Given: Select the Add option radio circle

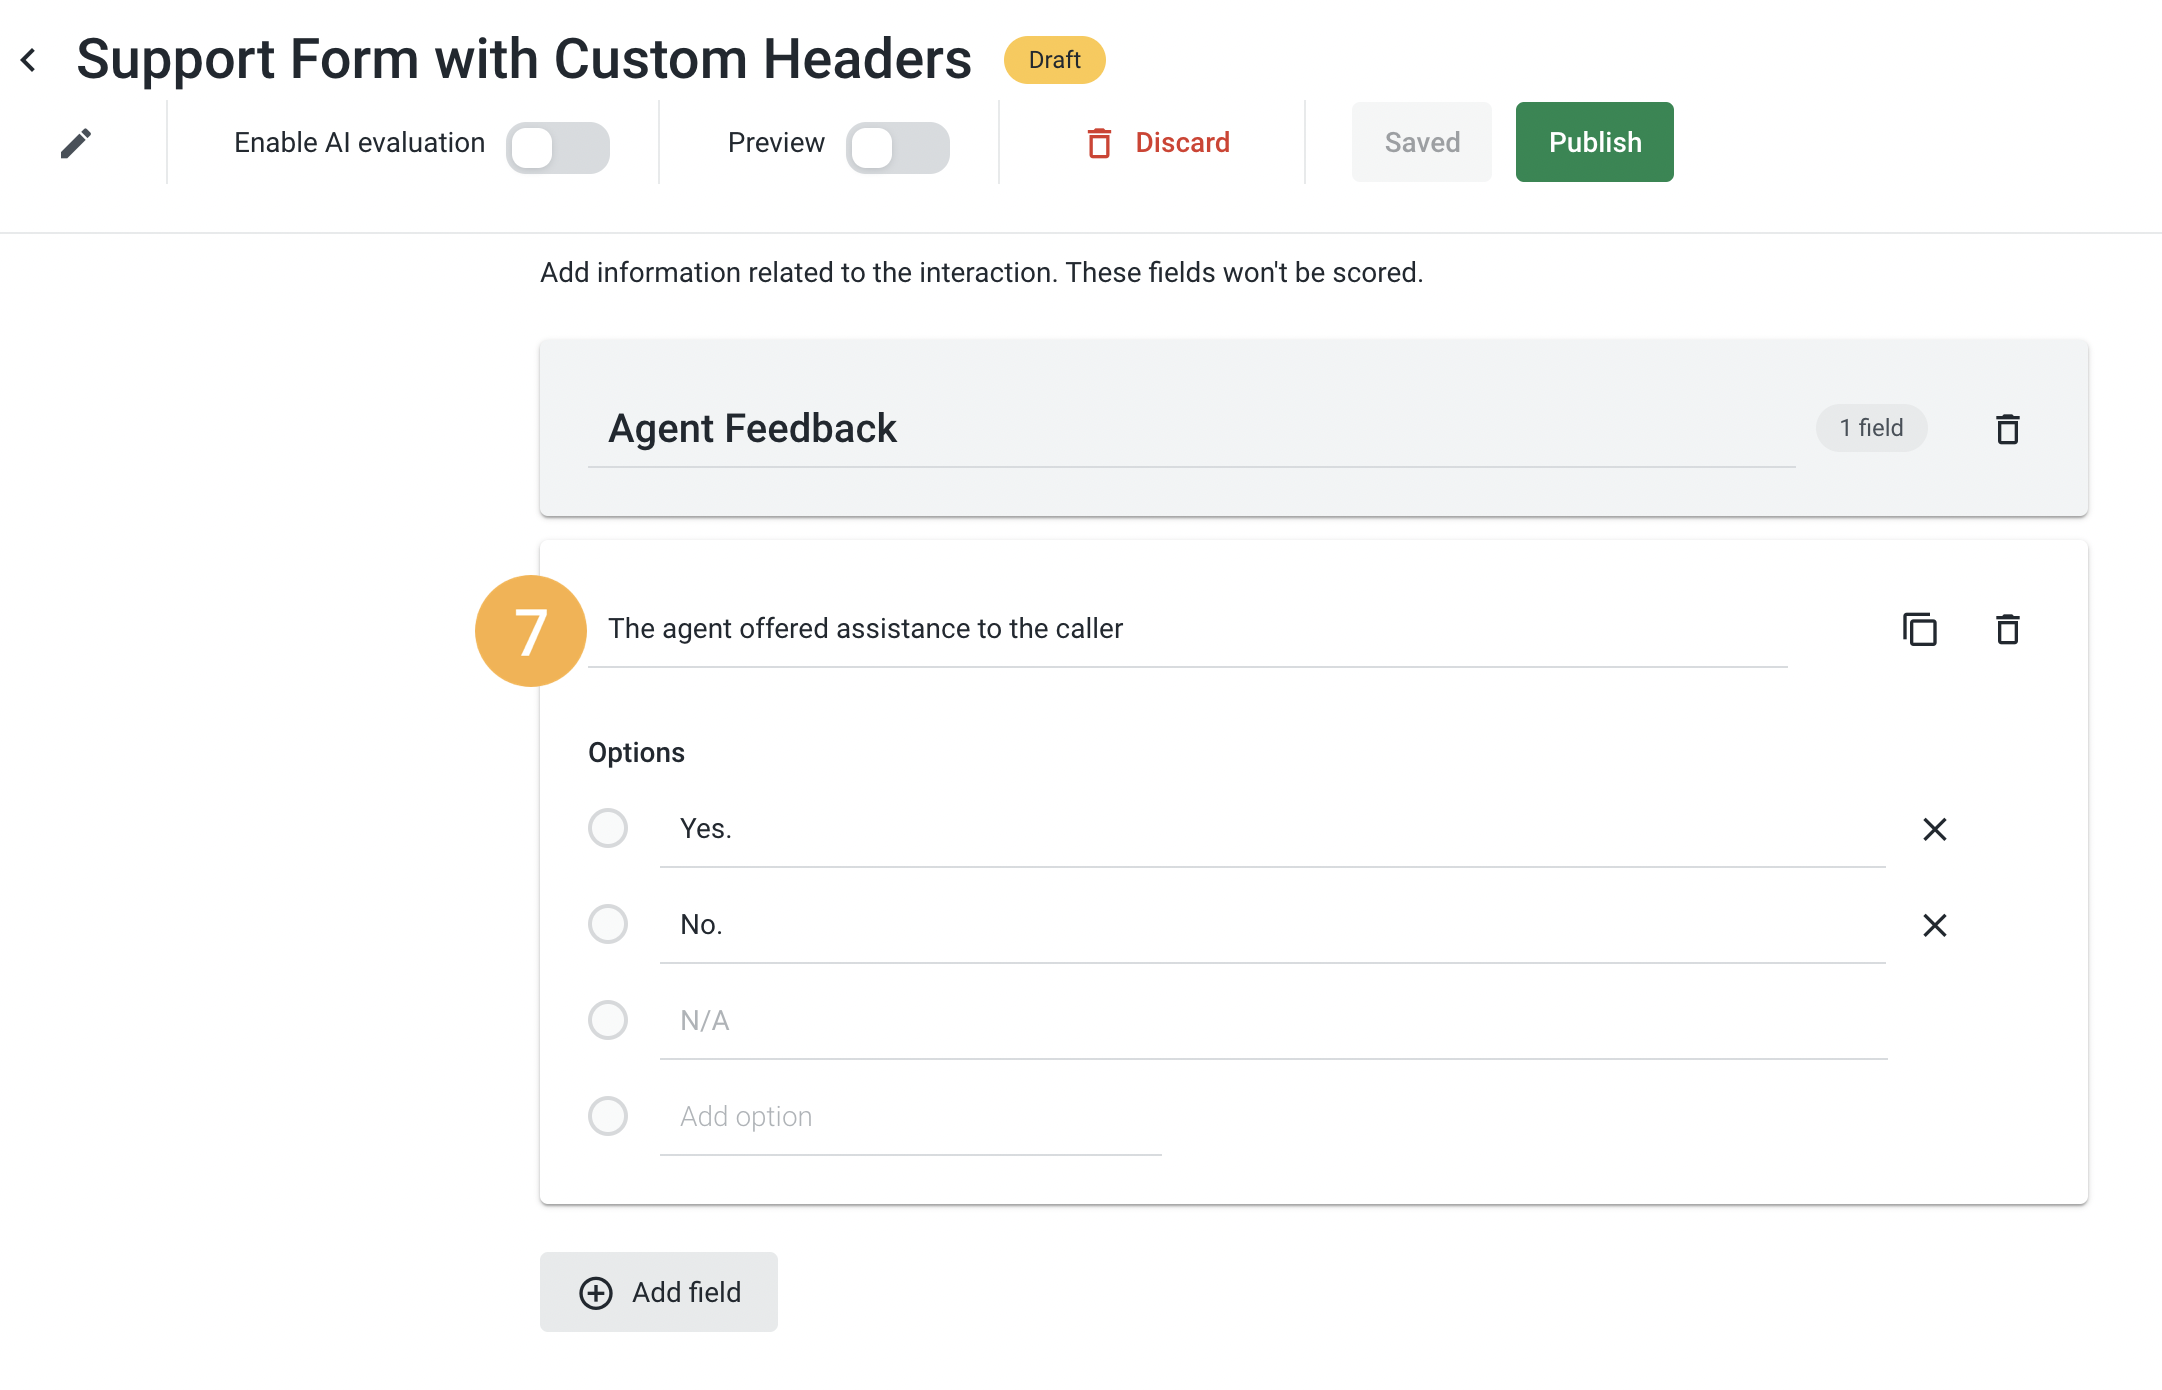Looking at the screenshot, I should point(608,1116).
